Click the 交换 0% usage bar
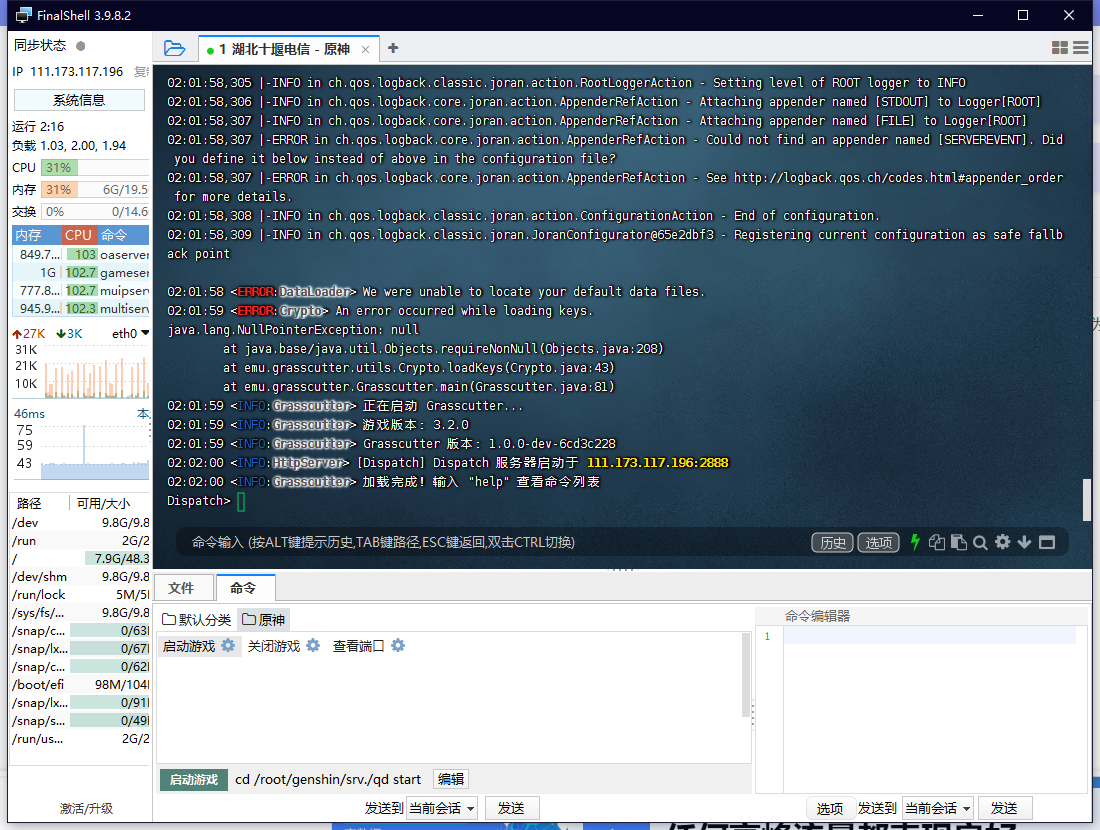The image size is (1100, 830). pos(95,211)
